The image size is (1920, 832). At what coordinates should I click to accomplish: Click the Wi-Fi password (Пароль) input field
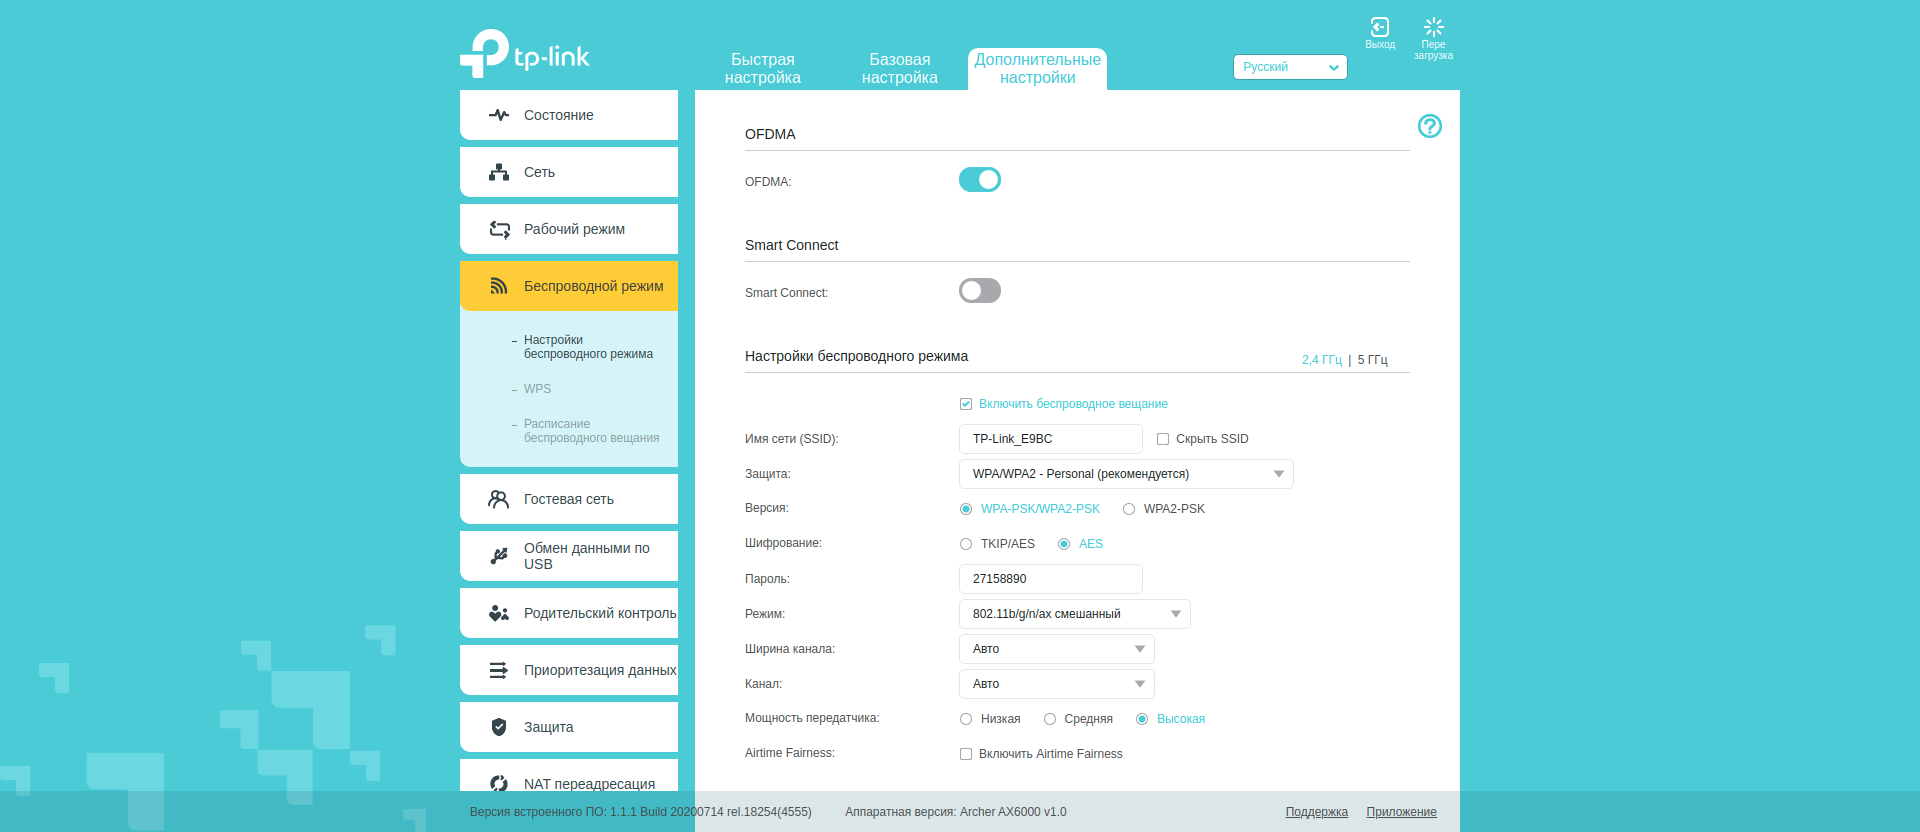point(1050,579)
